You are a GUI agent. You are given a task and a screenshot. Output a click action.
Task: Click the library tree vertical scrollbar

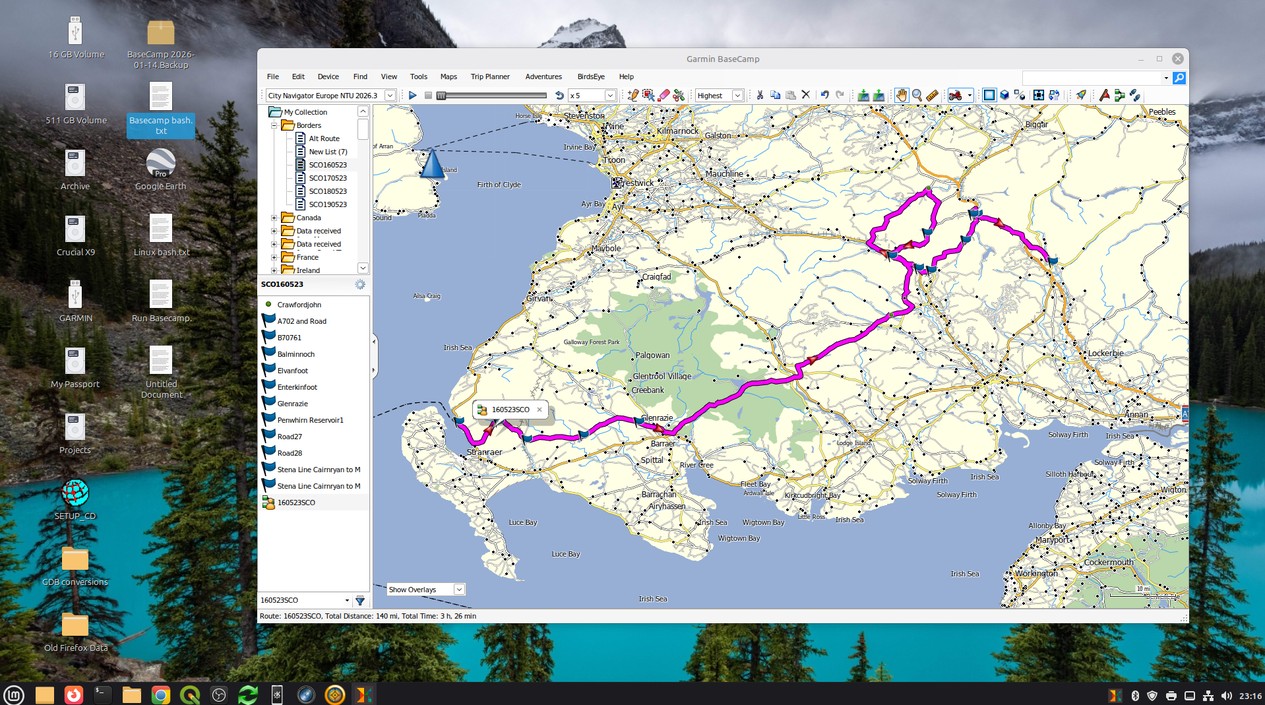point(363,128)
